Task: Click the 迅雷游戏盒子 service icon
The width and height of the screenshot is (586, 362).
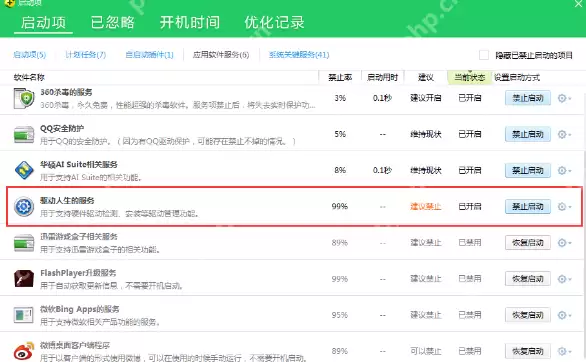Action: coord(24,243)
